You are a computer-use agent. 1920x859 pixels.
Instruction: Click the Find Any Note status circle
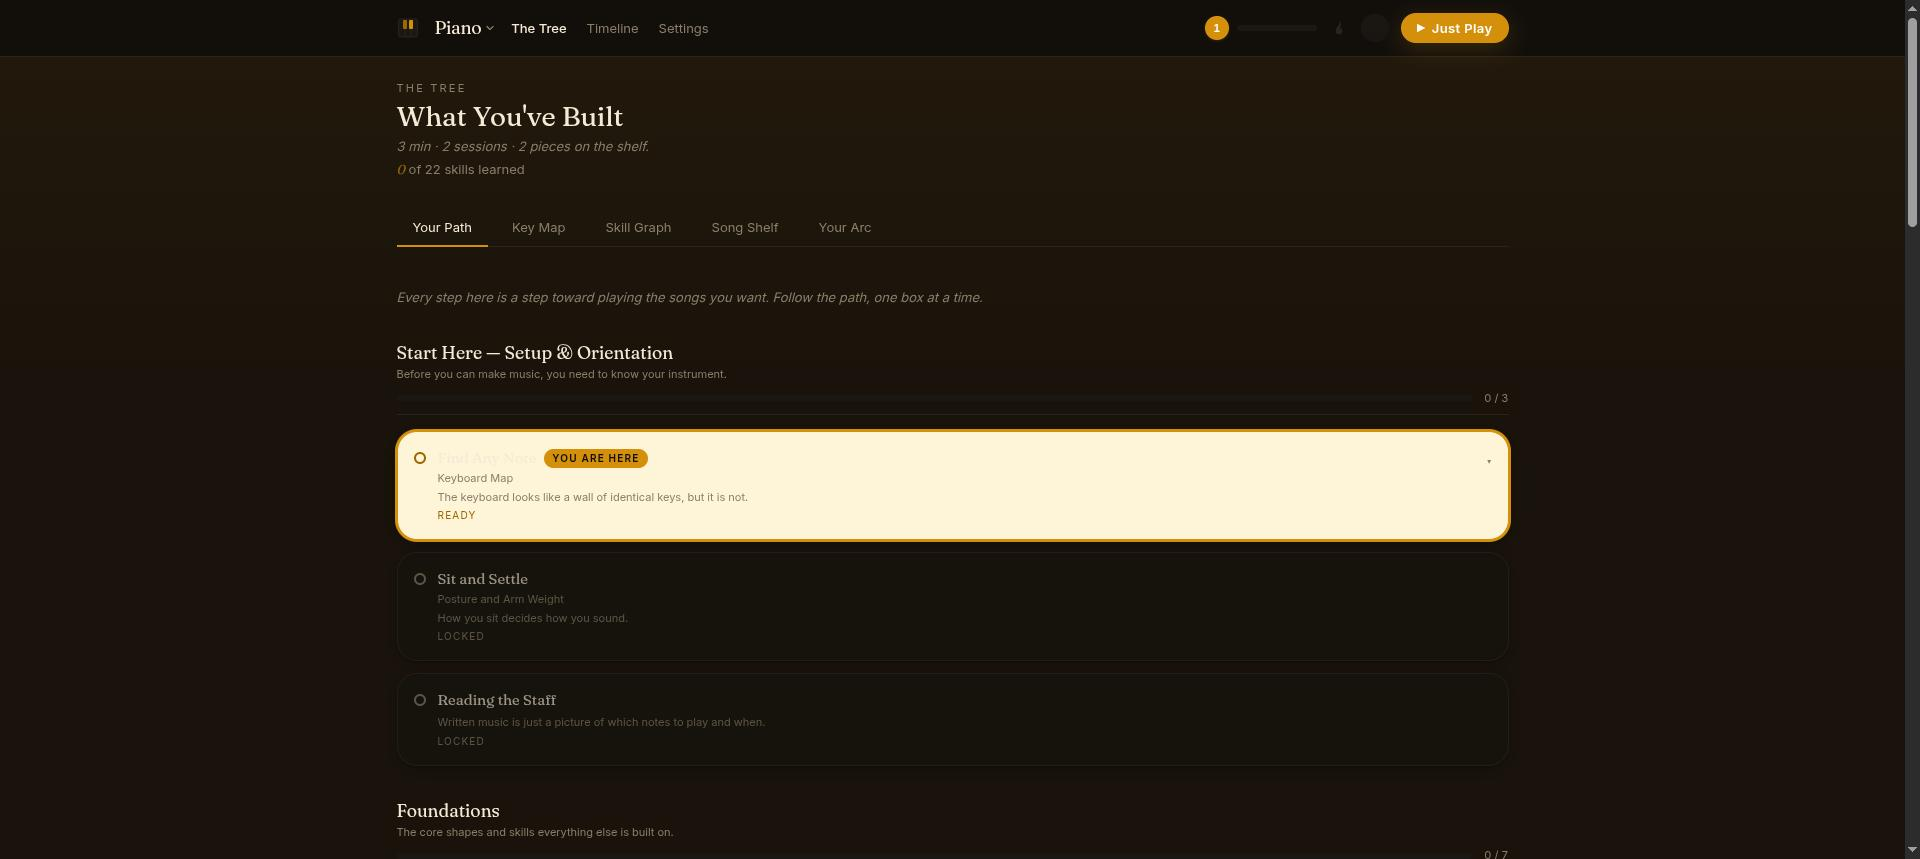click(x=420, y=458)
